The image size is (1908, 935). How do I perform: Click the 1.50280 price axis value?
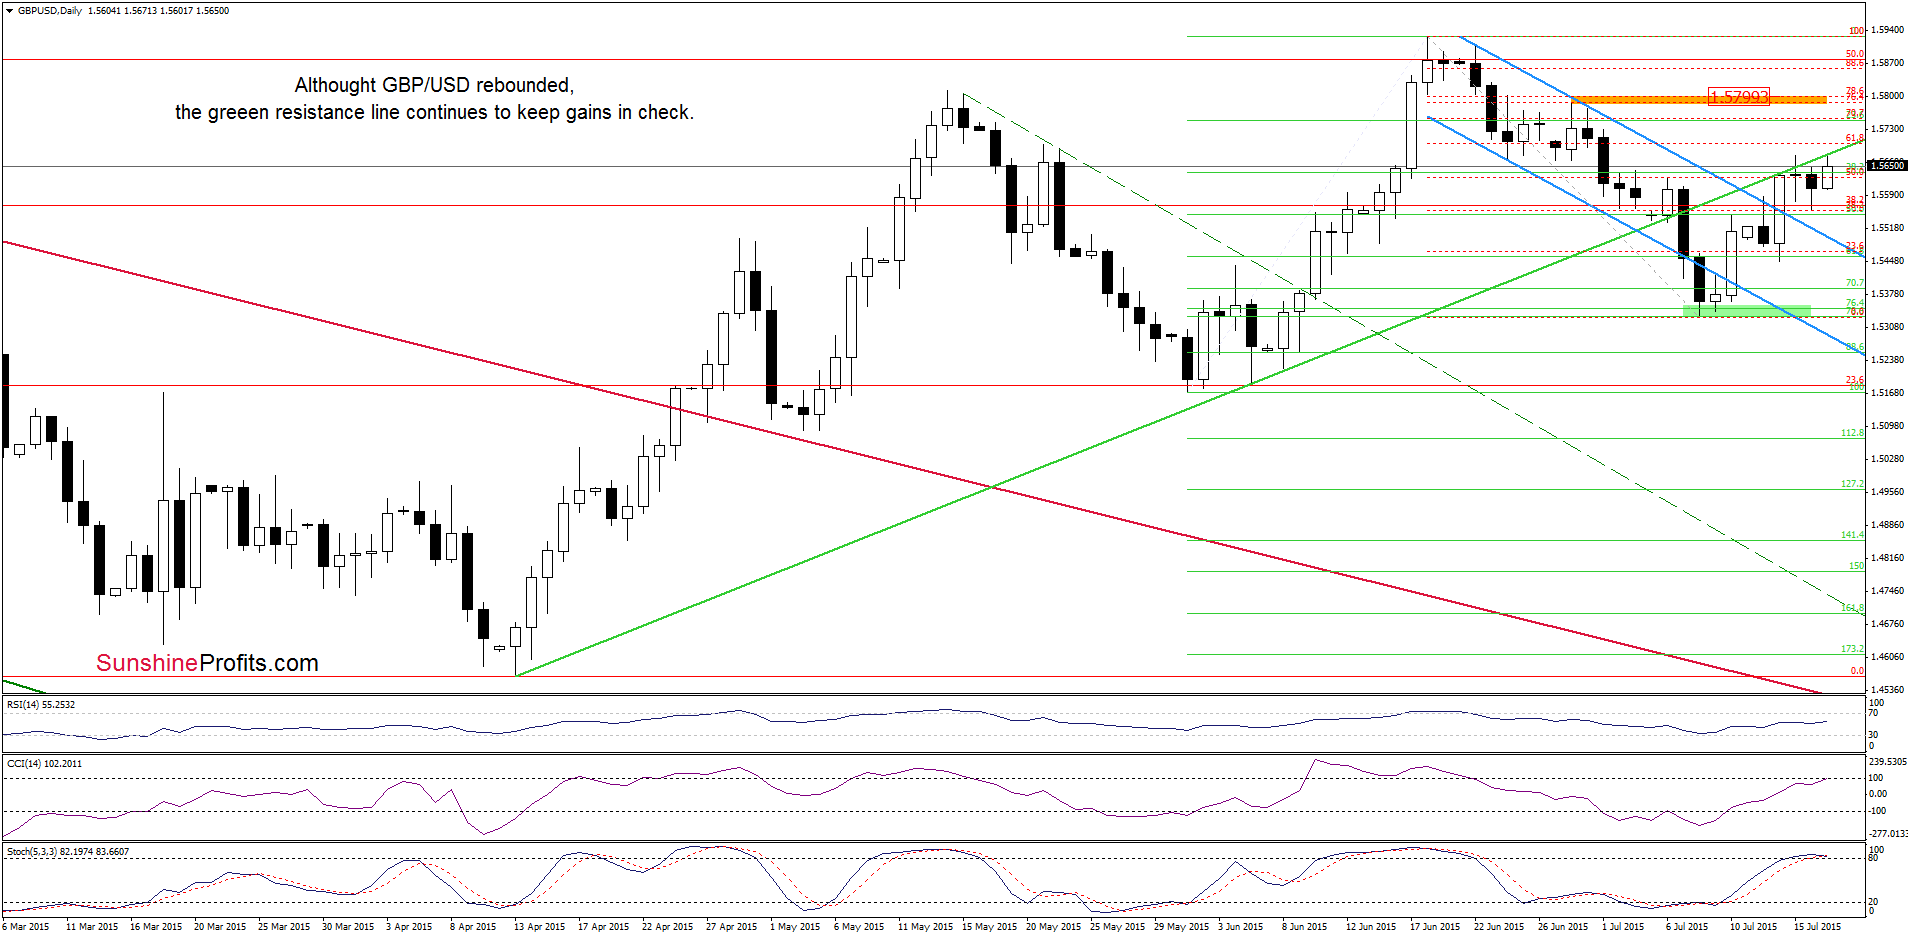tap(1887, 459)
